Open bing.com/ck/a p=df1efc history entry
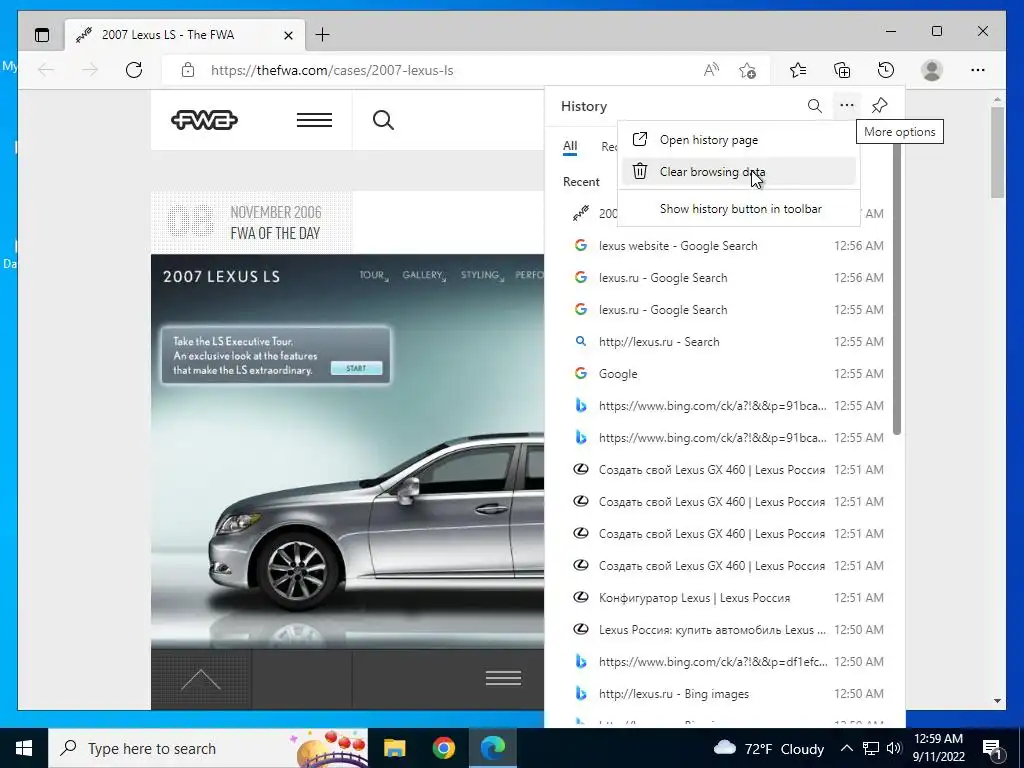This screenshot has width=1024, height=768. coord(724,662)
